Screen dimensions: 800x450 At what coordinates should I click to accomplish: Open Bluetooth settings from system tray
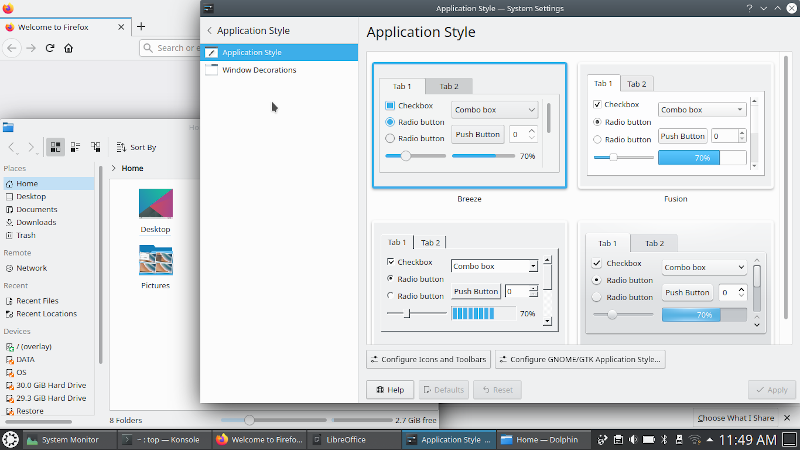[664, 439]
